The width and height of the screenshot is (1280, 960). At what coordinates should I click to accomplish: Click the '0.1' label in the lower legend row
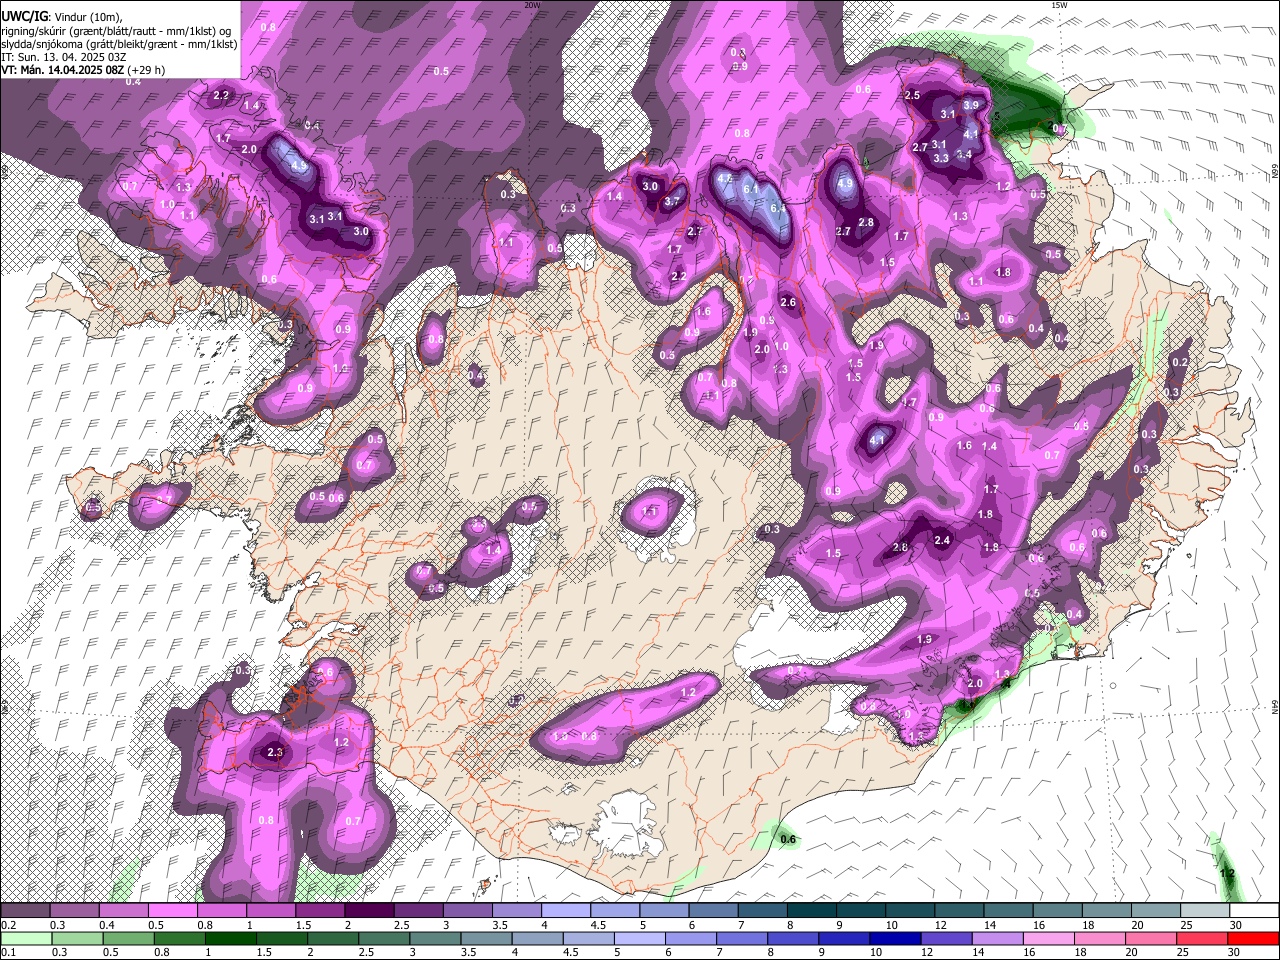pyautogui.click(x=8, y=952)
